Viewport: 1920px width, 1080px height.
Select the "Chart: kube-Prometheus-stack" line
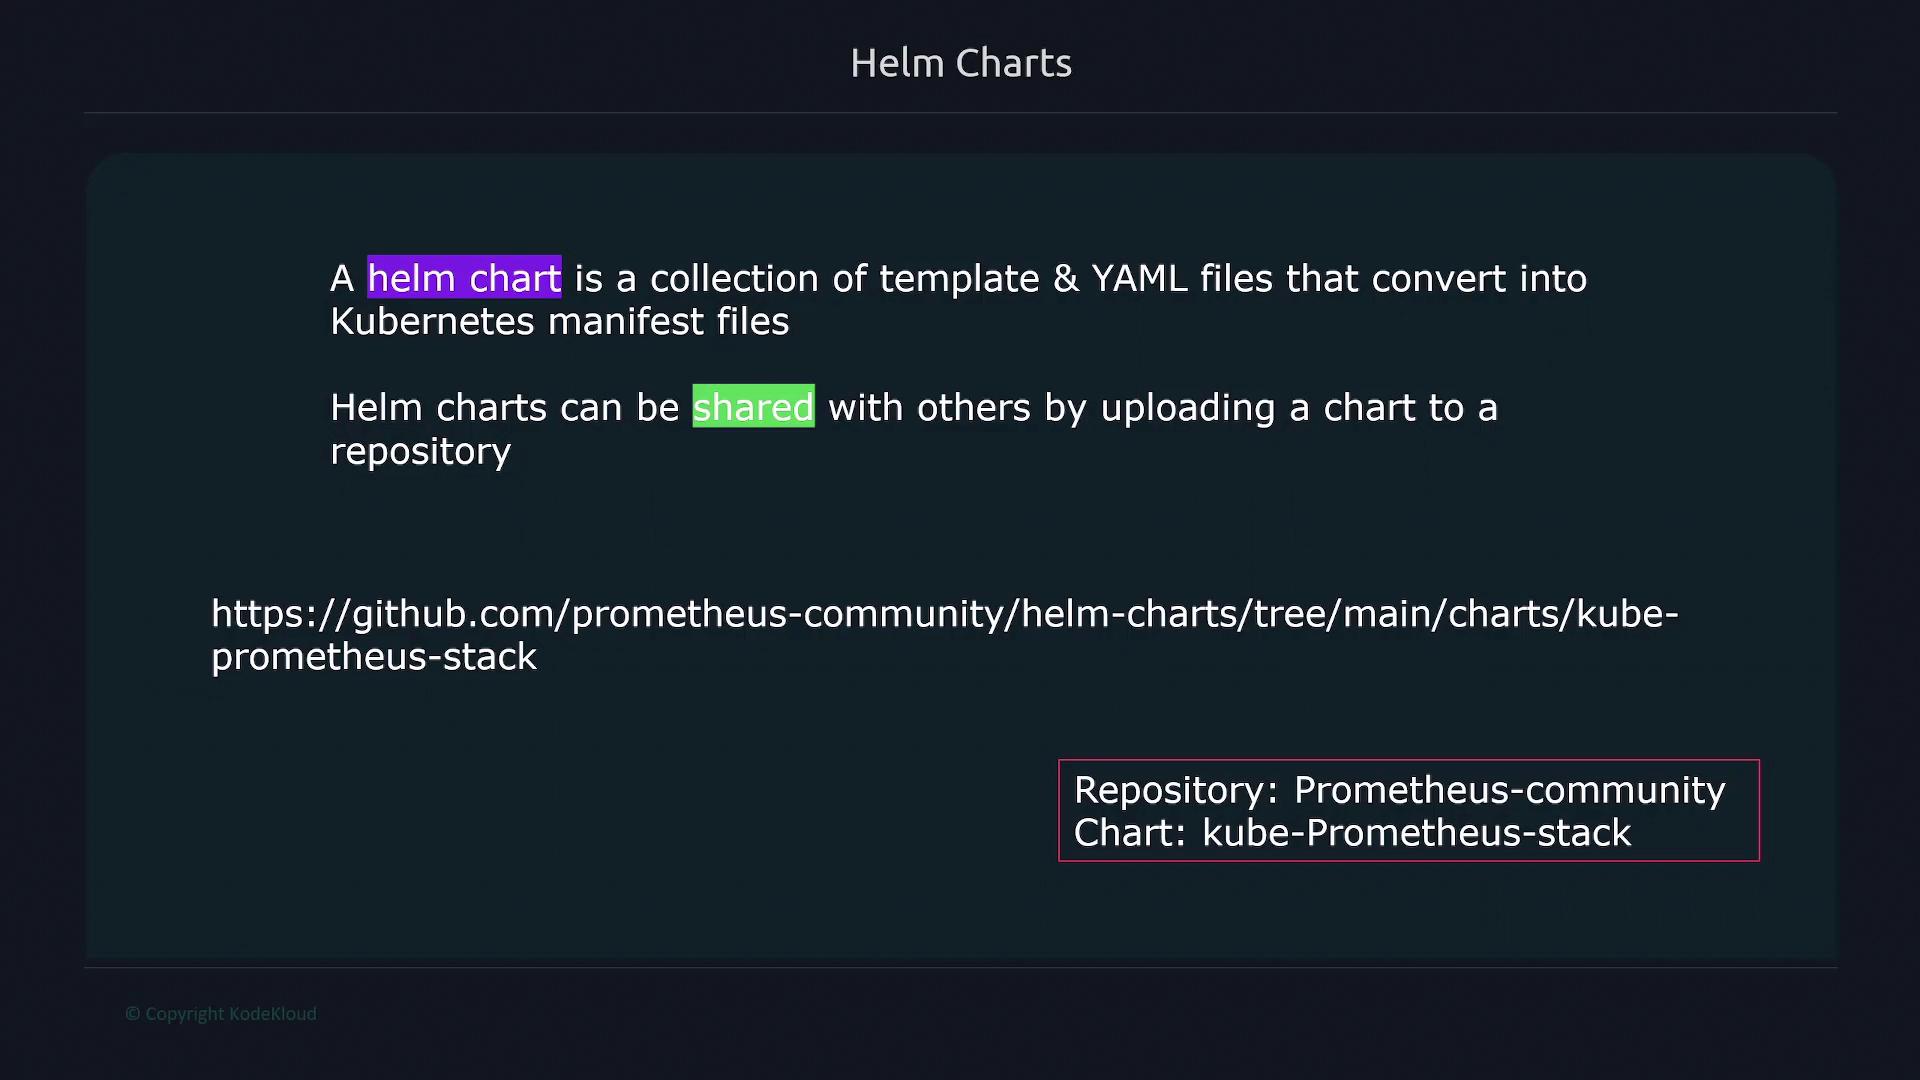click(x=1352, y=833)
